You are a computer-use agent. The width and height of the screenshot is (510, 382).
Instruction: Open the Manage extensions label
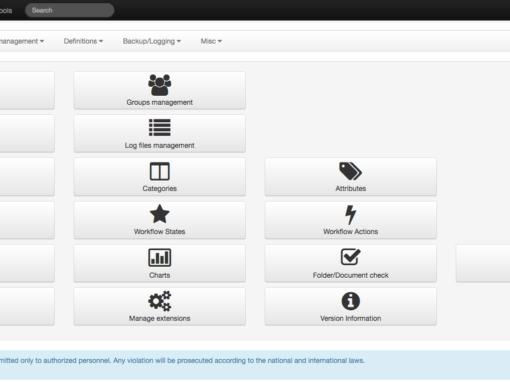click(x=160, y=318)
